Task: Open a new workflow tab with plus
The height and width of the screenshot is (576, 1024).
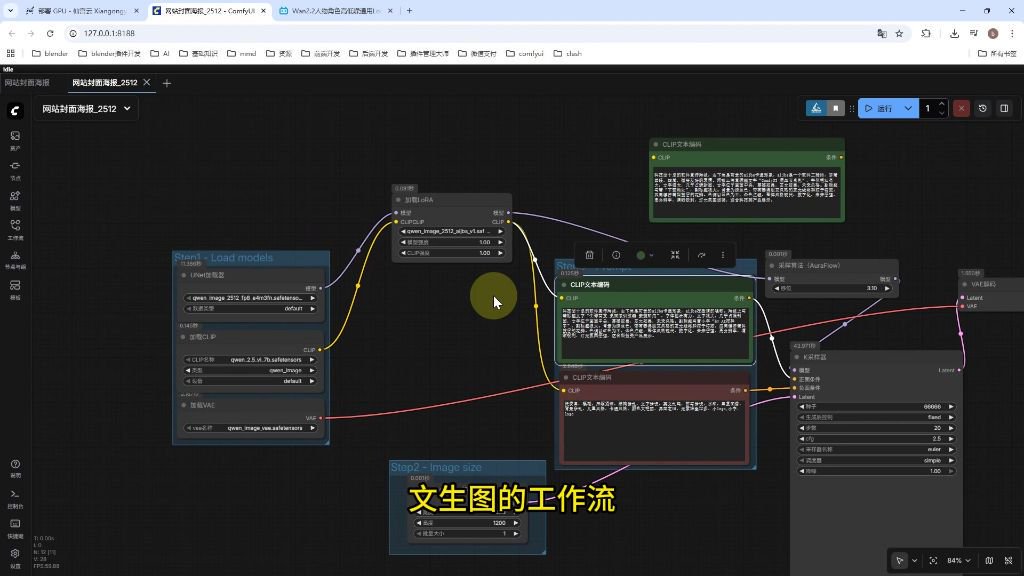Action: coord(167,83)
